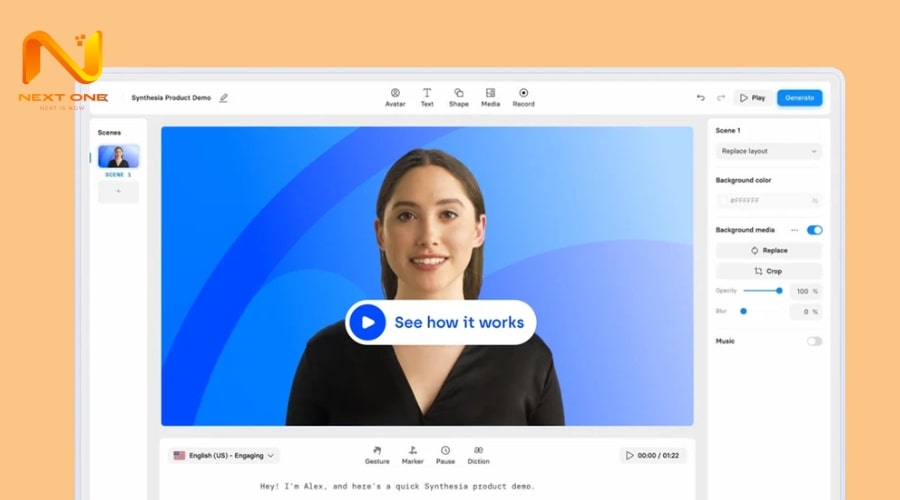
Task: Open the Media tool
Action: 490,93
